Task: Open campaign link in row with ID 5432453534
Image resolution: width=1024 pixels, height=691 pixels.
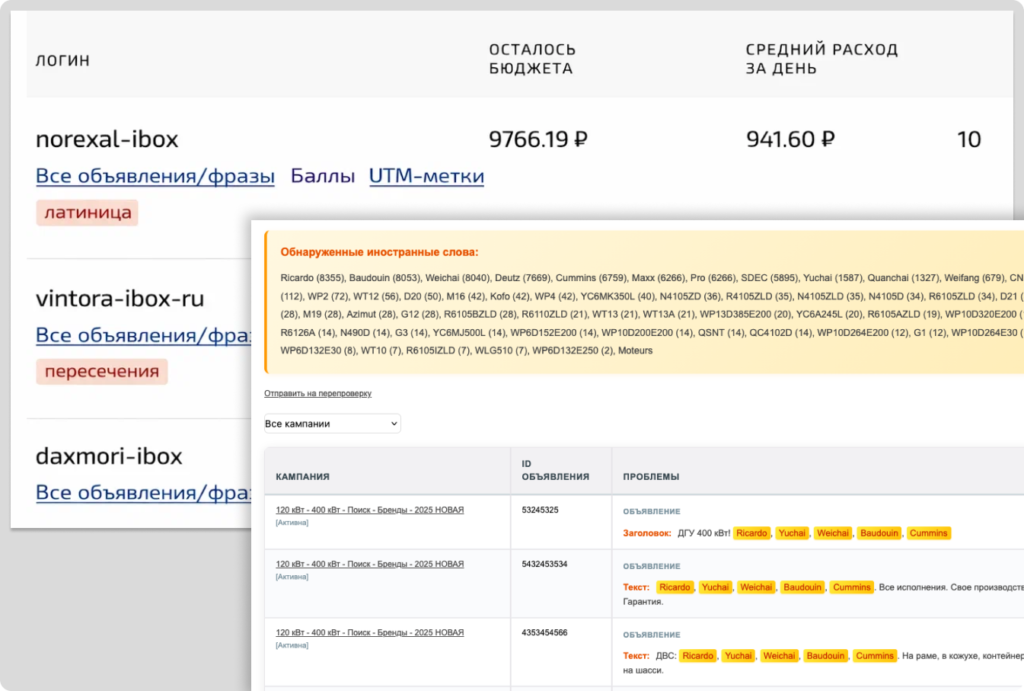Action: 369,564
